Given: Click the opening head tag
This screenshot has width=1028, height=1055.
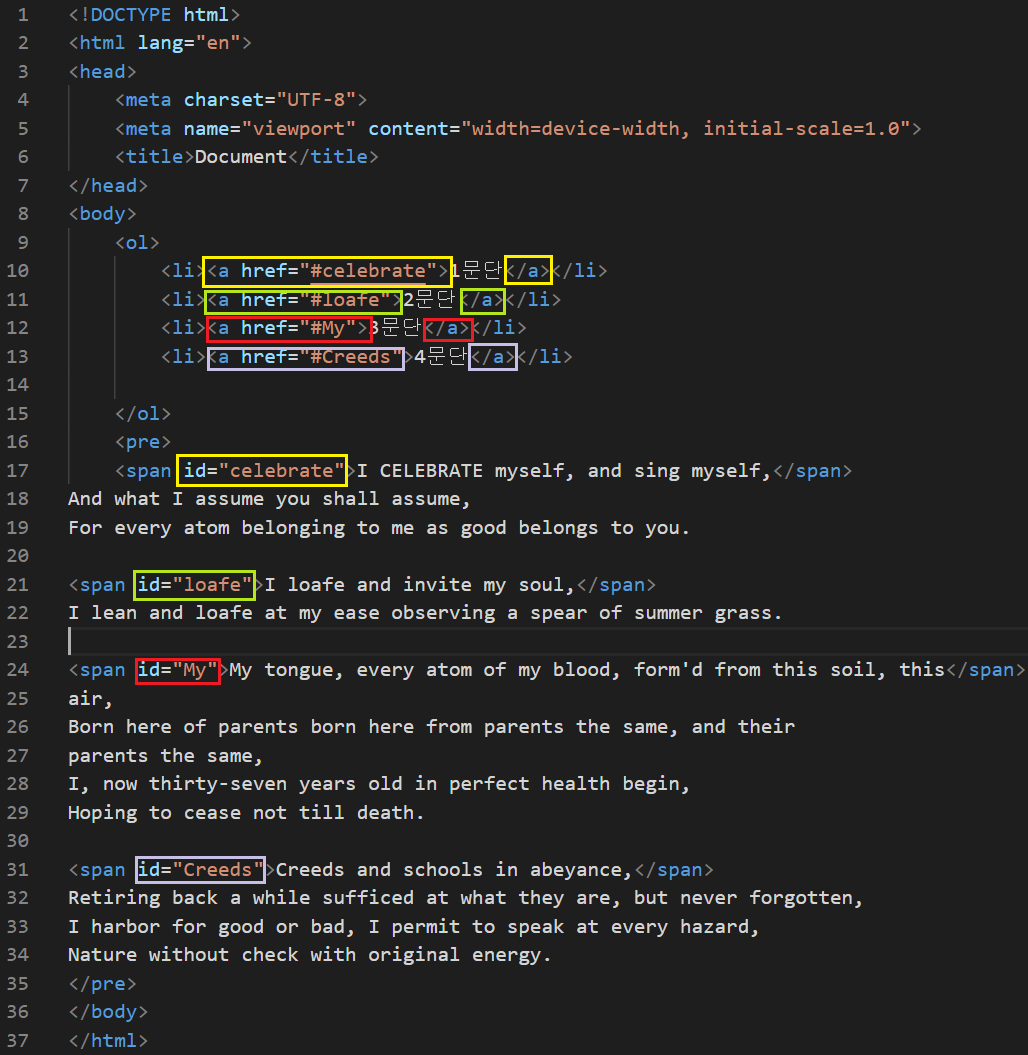Looking at the screenshot, I should (x=102, y=72).
